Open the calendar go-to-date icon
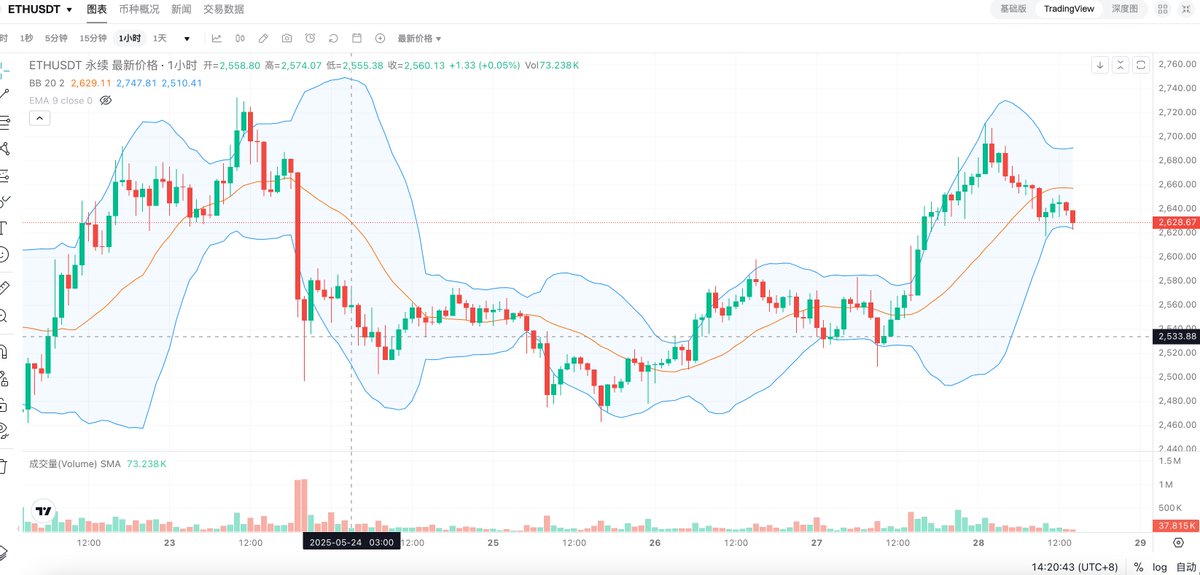The image size is (1200, 575). 356,38
